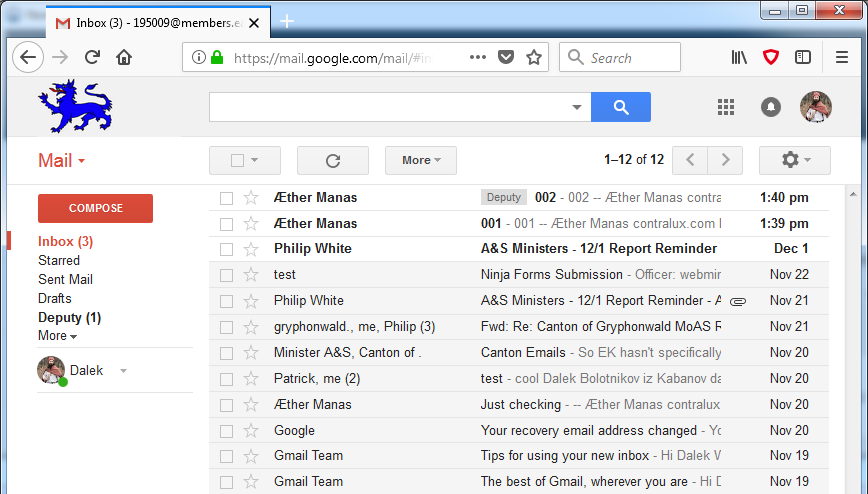Star the Google recovery email message
The image size is (868, 494).
point(251,431)
